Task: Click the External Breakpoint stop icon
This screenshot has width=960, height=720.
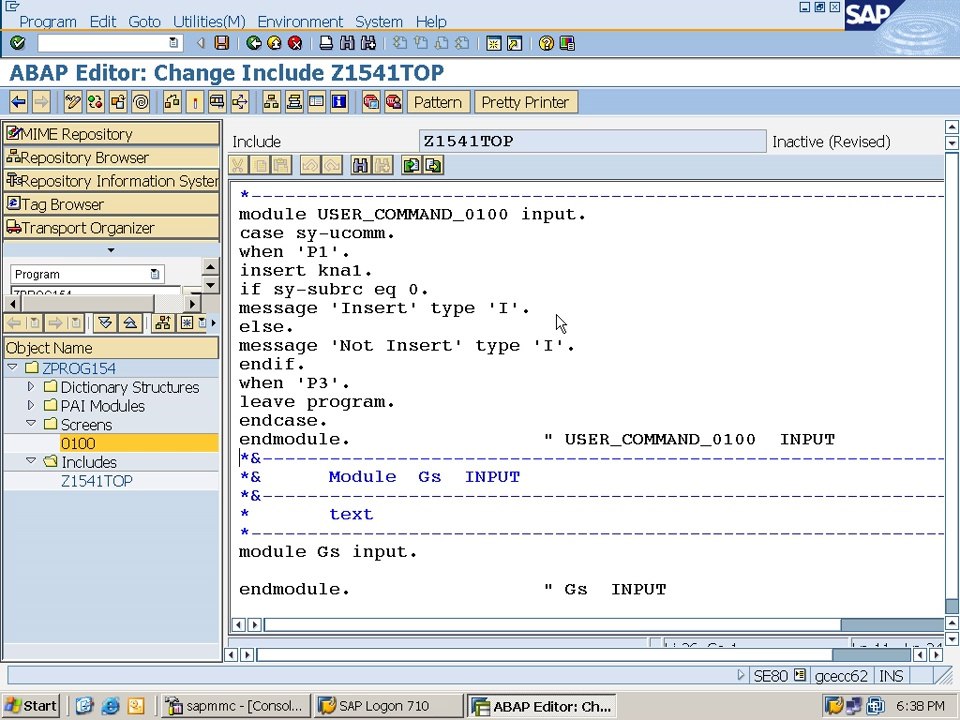Action: [x=393, y=102]
